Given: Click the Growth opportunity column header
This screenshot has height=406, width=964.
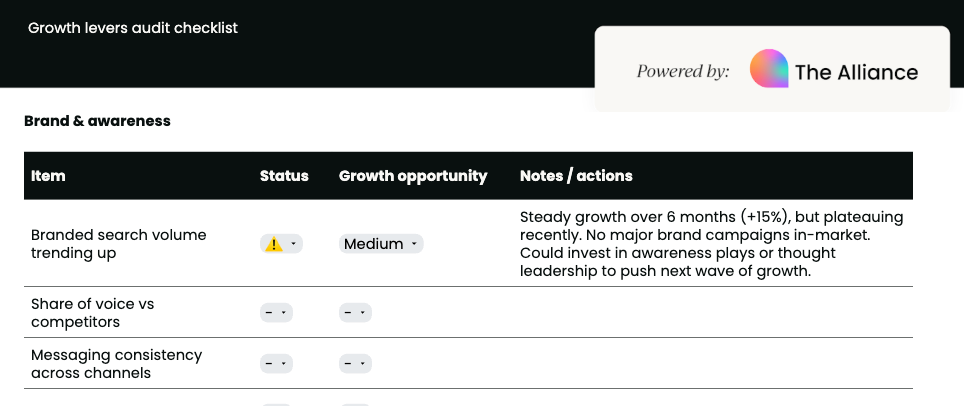Looking at the screenshot, I should pyautogui.click(x=413, y=176).
